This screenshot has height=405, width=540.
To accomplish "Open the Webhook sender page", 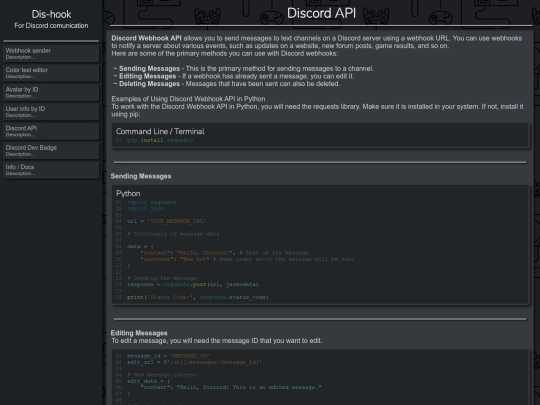I will pyautogui.click(x=51, y=53).
